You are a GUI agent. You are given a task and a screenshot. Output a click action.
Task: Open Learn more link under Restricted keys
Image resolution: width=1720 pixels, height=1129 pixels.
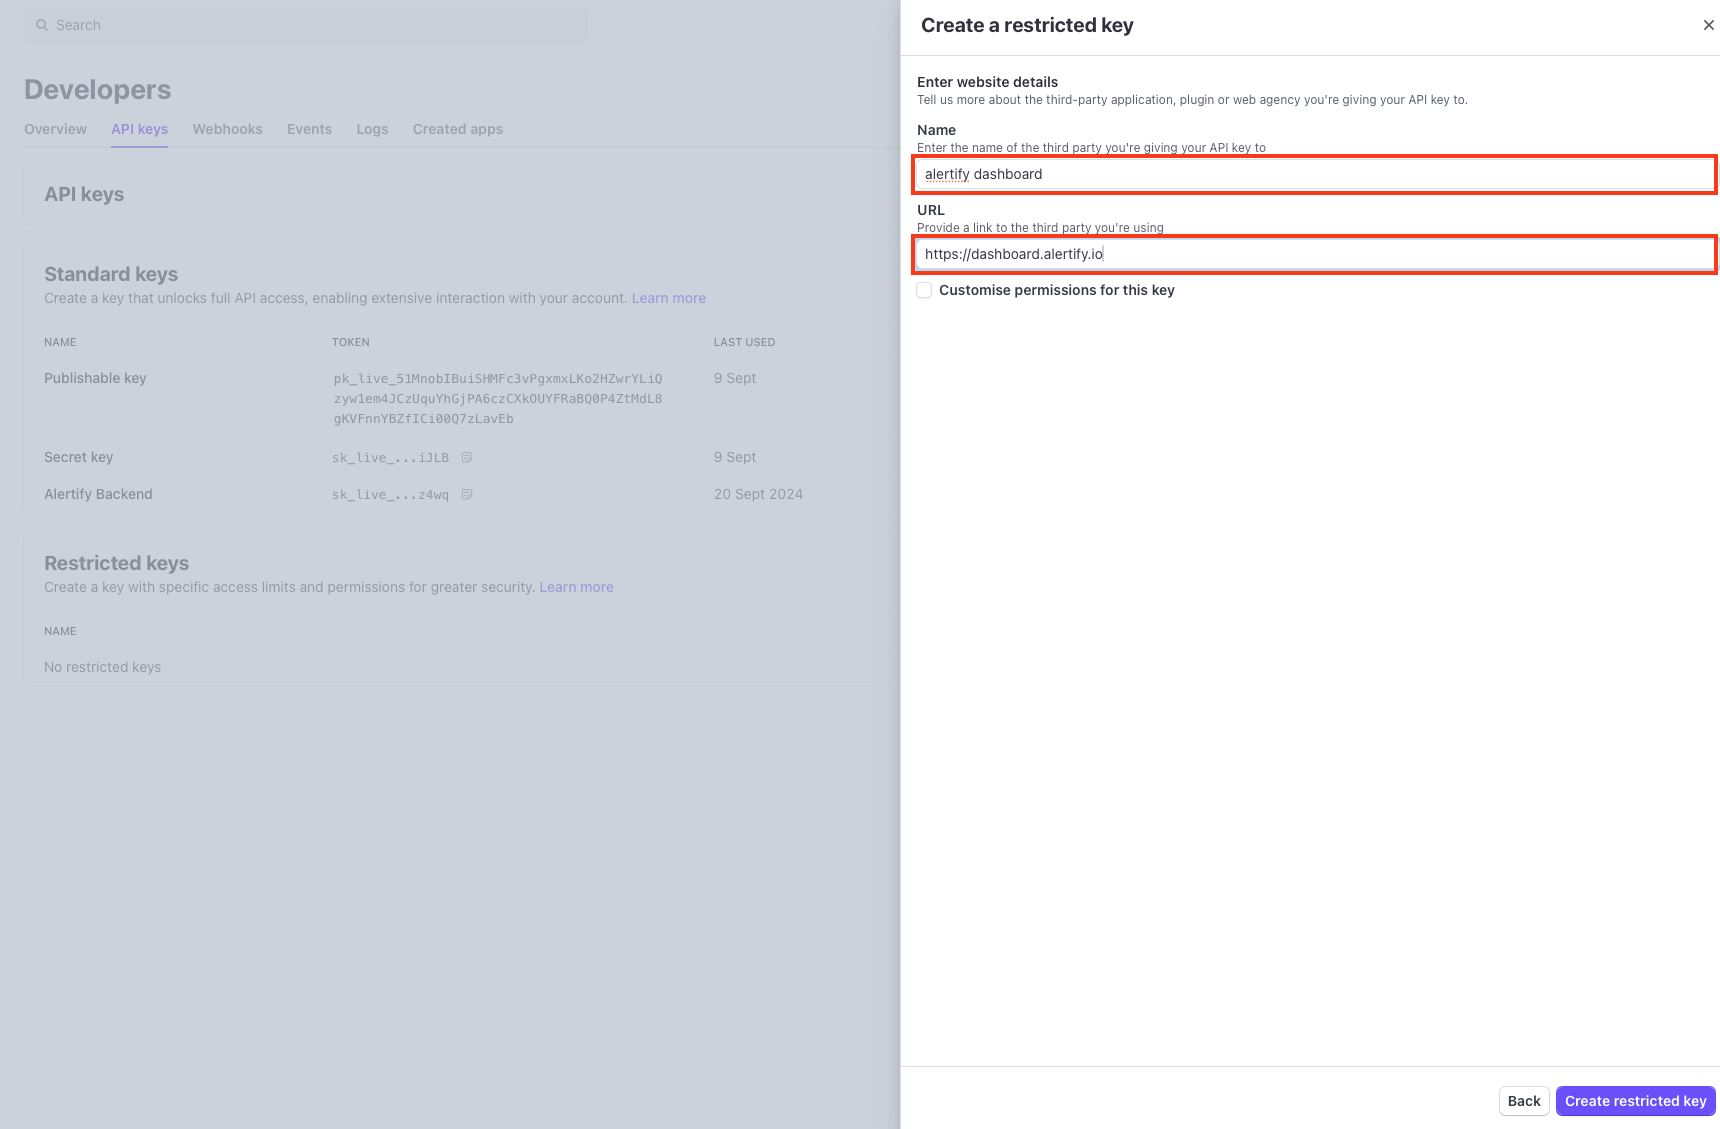click(576, 587)
